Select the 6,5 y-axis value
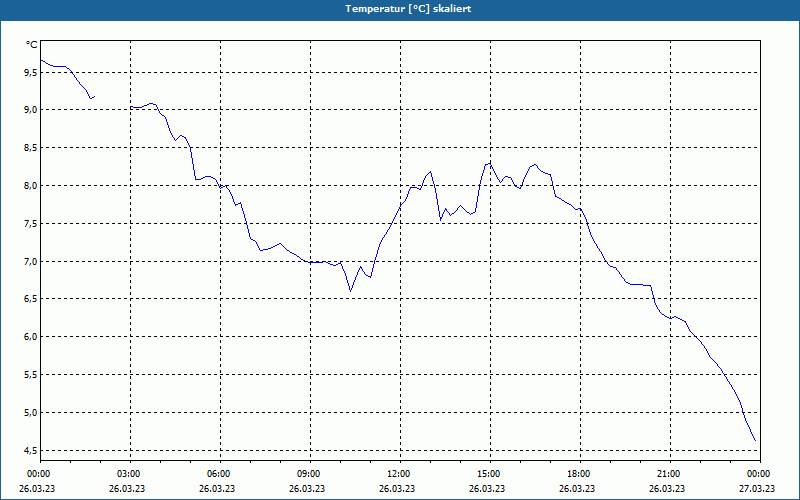The height and width of the screenshot is (500, 800). pos(31,299)
